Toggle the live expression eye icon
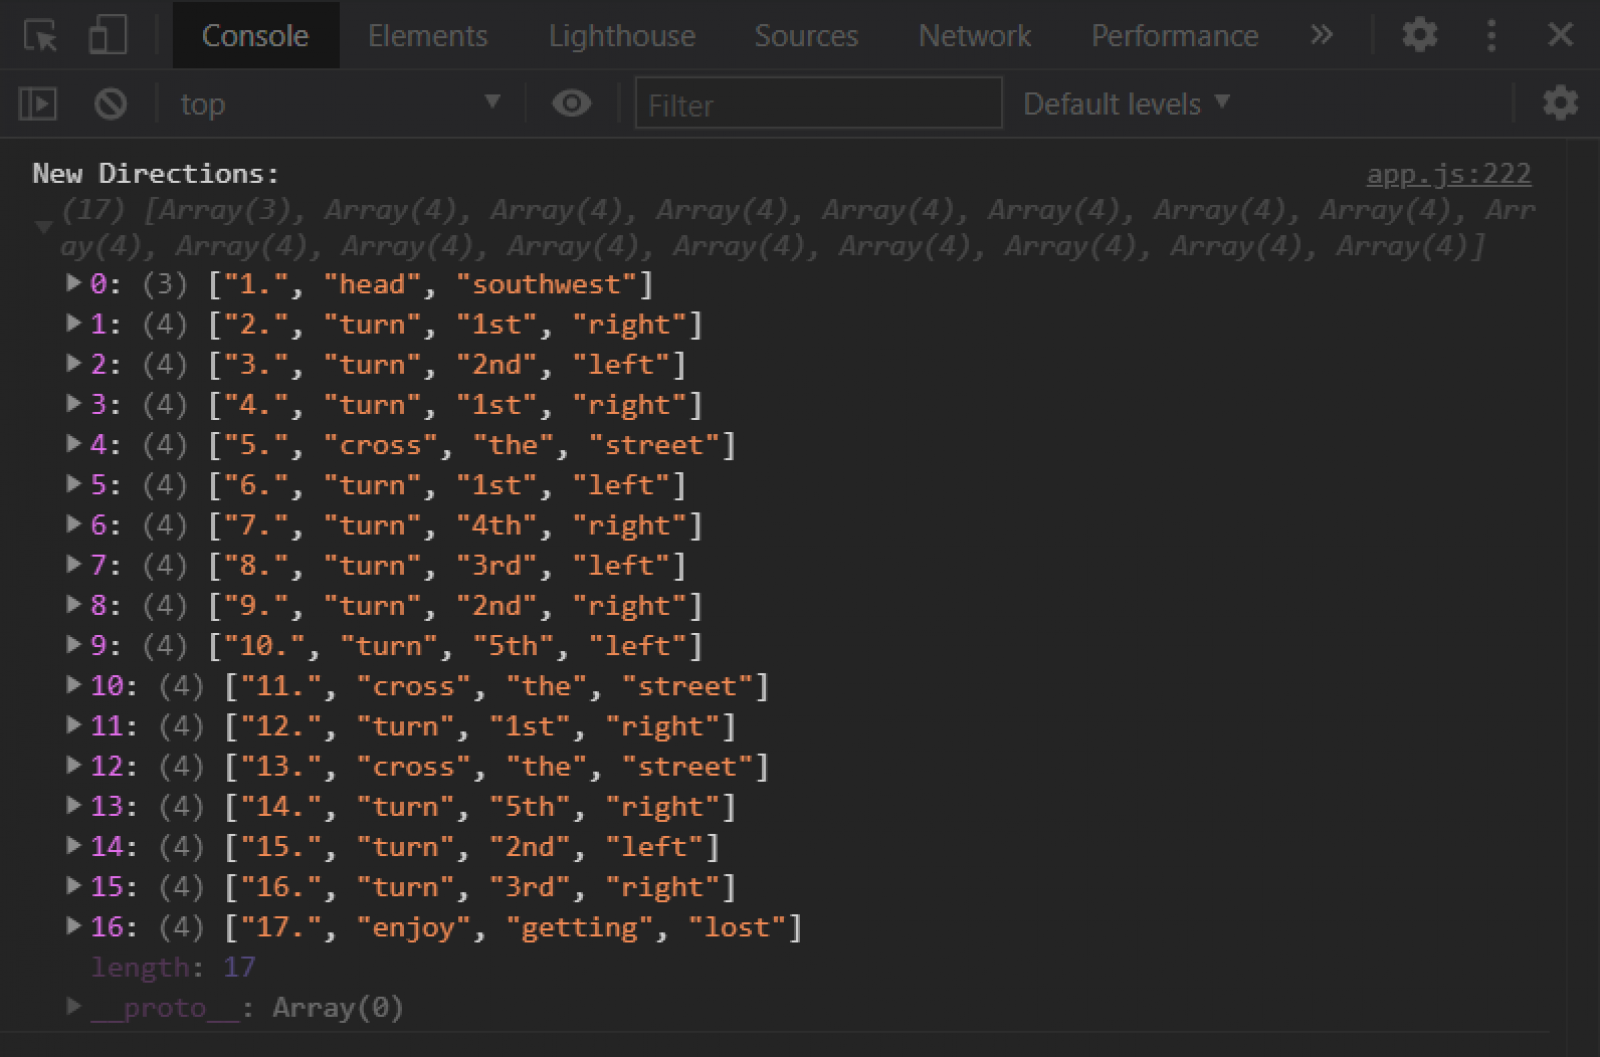 pyautogui.click(x=571, y=104)
